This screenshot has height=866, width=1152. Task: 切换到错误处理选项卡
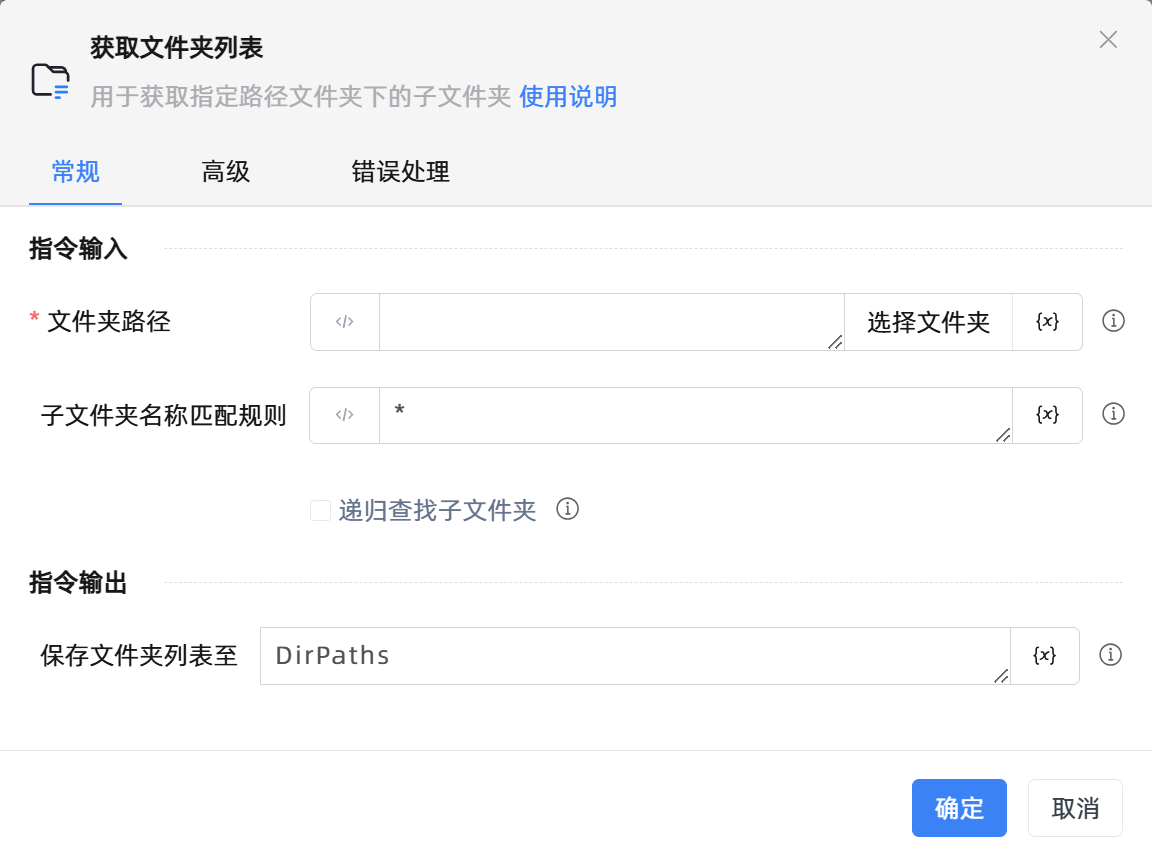pos(400,172)
